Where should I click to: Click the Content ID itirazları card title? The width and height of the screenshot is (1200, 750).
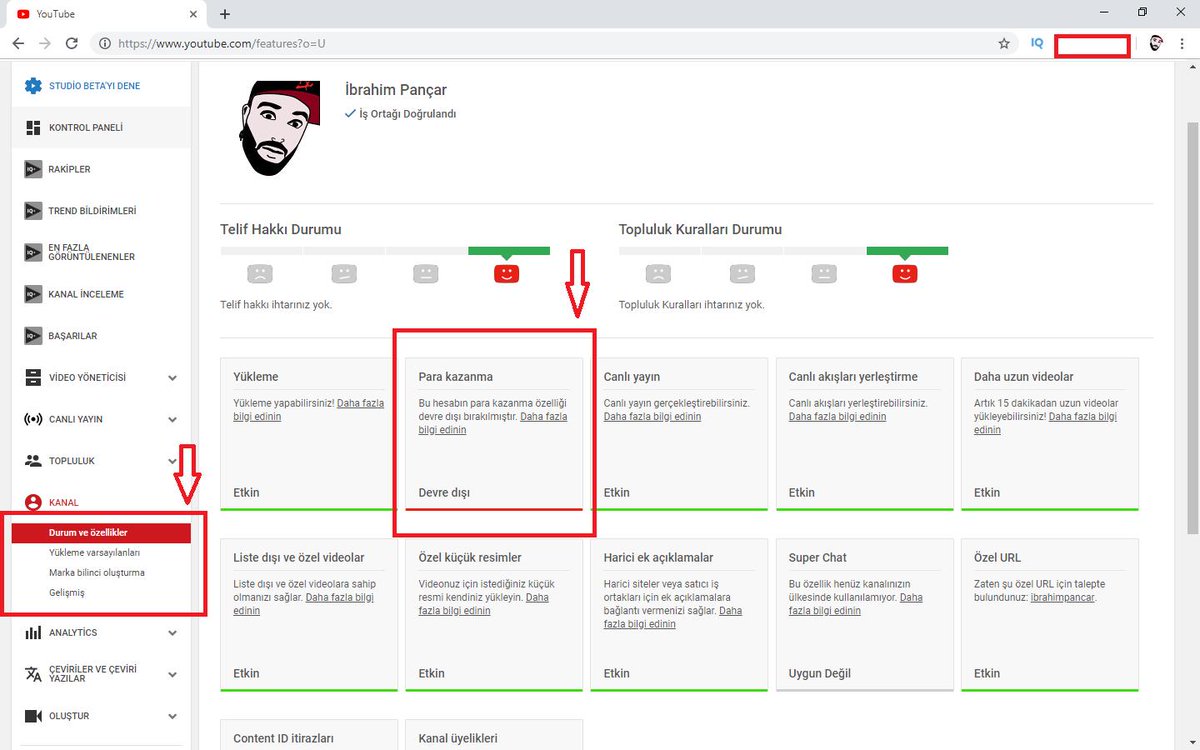pyautogui.click(x=283, y=739)
